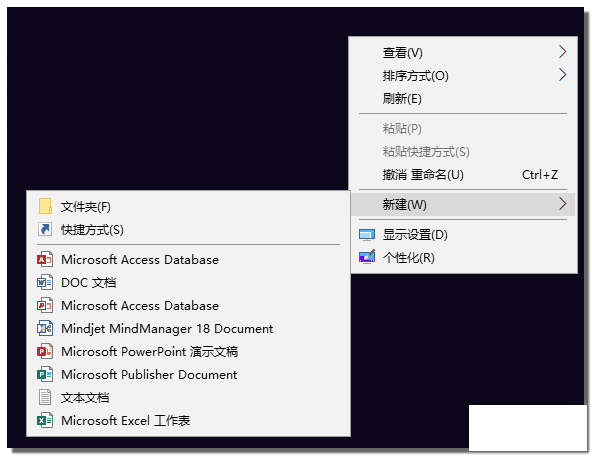Choose the shortcut arrow icon for 快捷方式(S)
The image size is (592, 456).
point(45,230)
